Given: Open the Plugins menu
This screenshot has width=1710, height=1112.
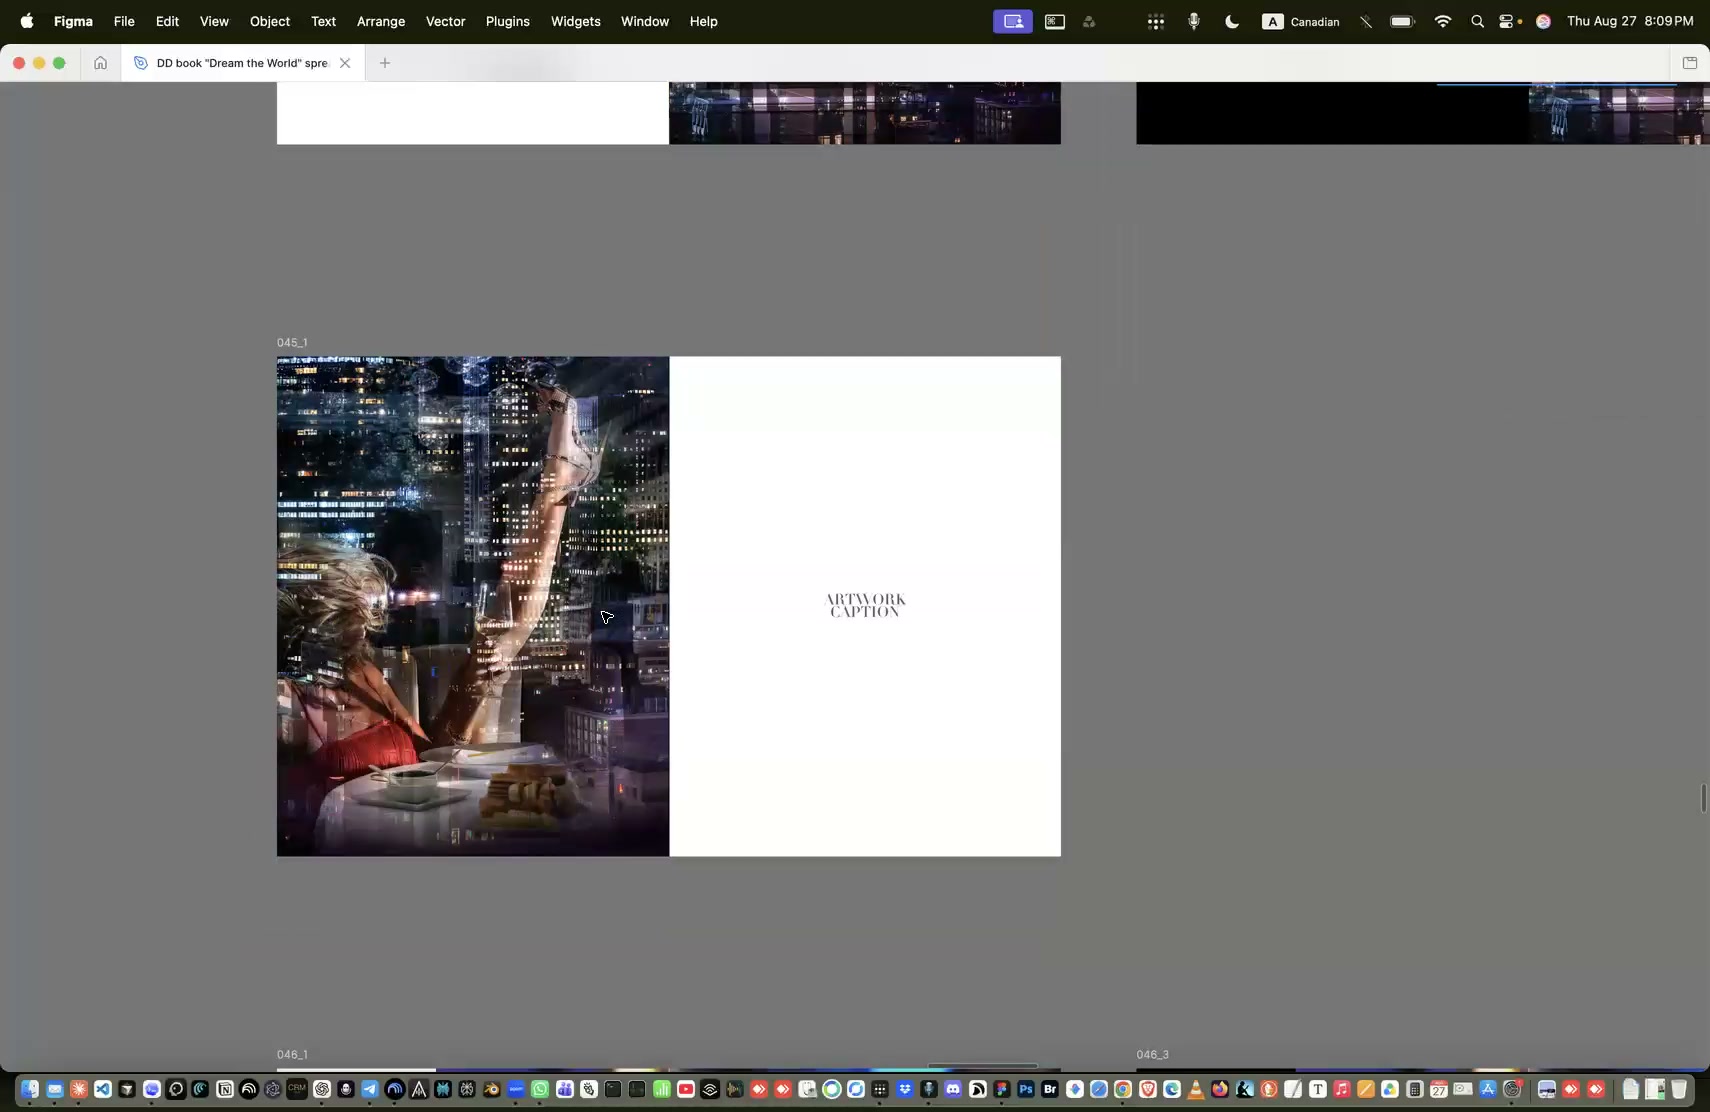Looking at the screenshot, I should click(508, 21).
